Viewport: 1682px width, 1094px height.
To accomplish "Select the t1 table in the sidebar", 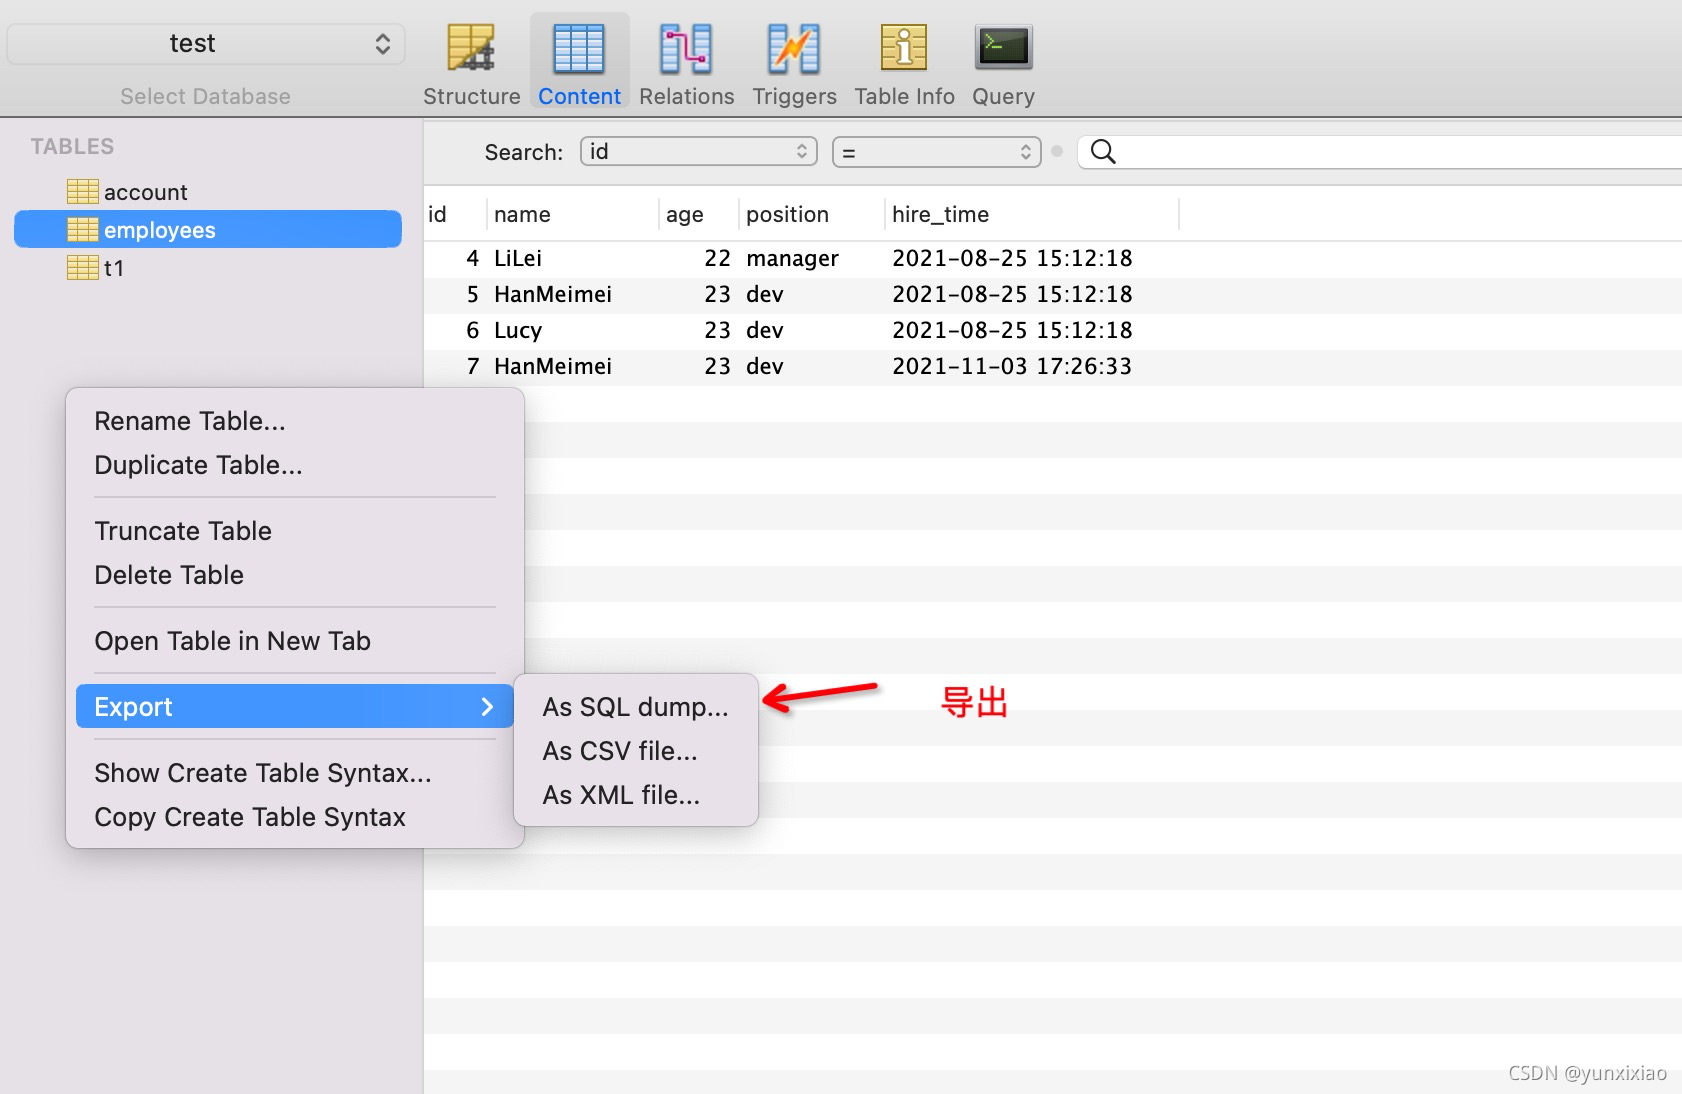I will pos(117,267).
